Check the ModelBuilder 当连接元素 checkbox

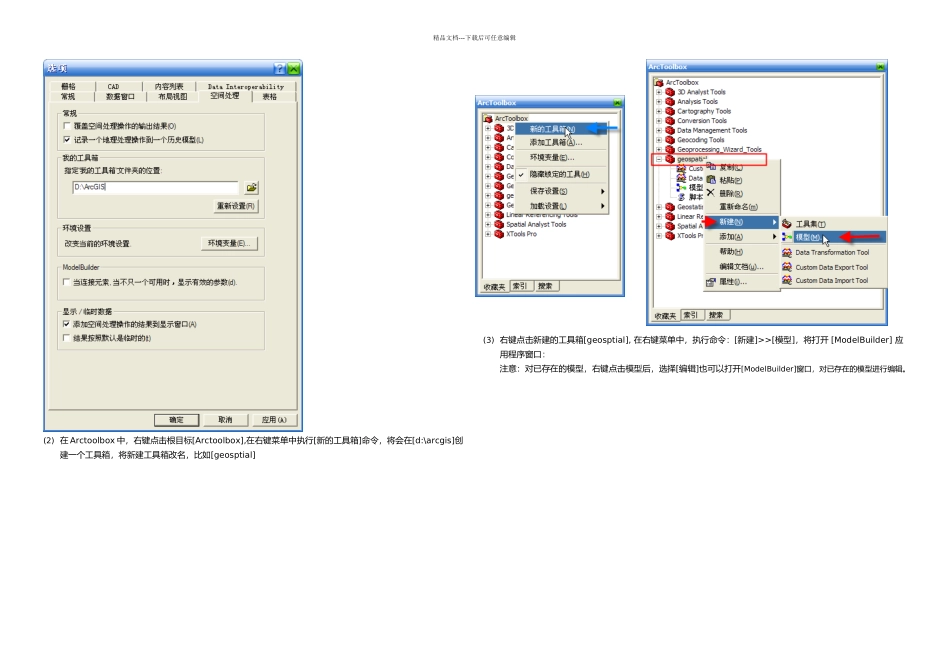tap(67, 282)
